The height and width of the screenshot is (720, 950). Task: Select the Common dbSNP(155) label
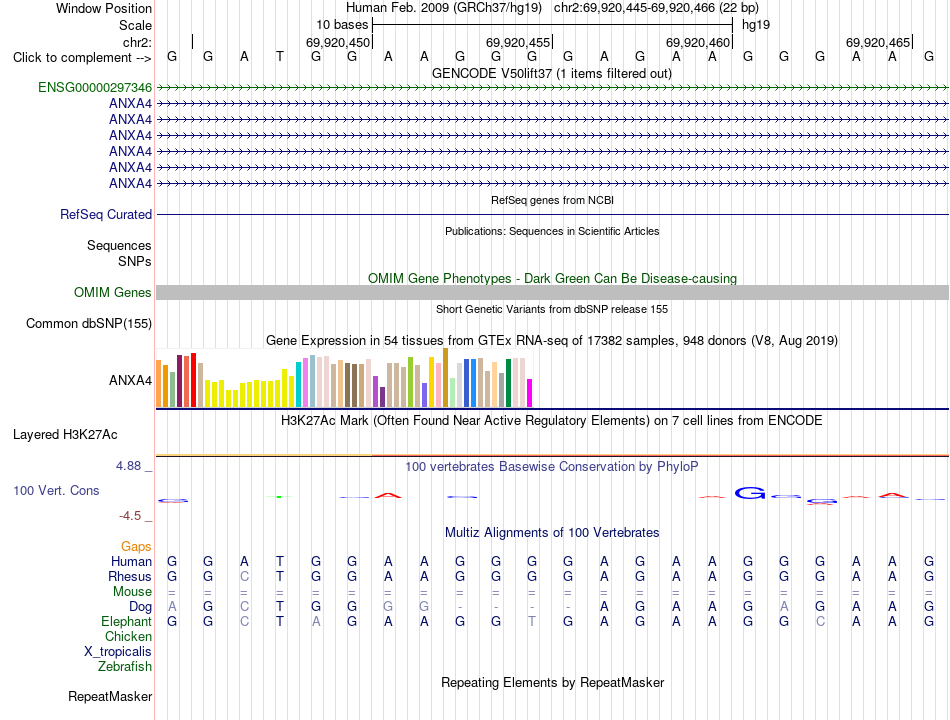pyautogui.click(x=88, y=324)
